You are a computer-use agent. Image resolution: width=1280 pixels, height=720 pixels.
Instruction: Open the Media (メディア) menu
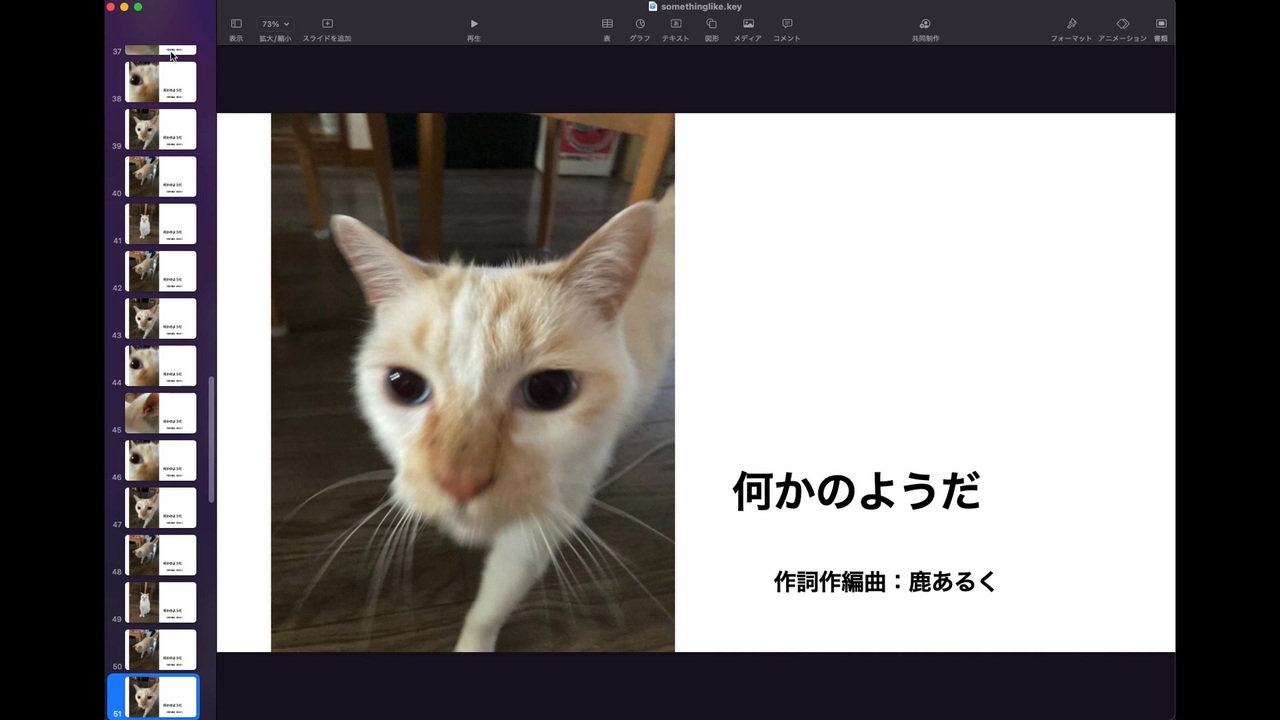click(x=748, y=29)
